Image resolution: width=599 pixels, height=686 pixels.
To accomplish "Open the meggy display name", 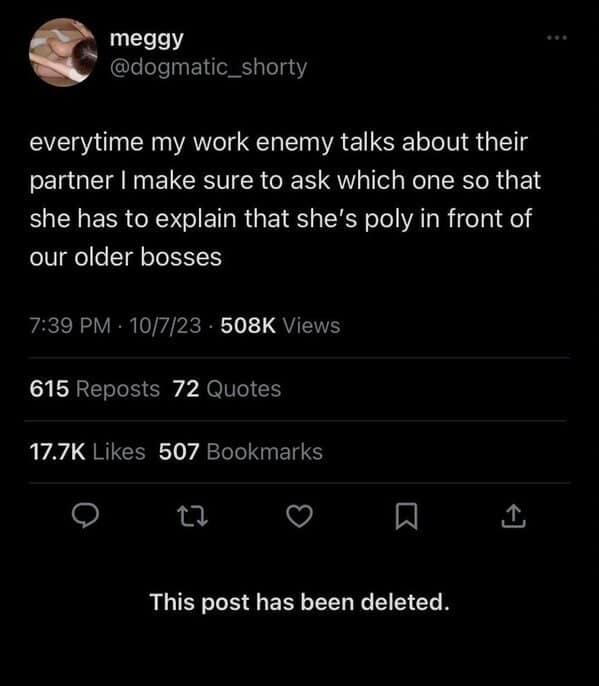I will (147, 39).
